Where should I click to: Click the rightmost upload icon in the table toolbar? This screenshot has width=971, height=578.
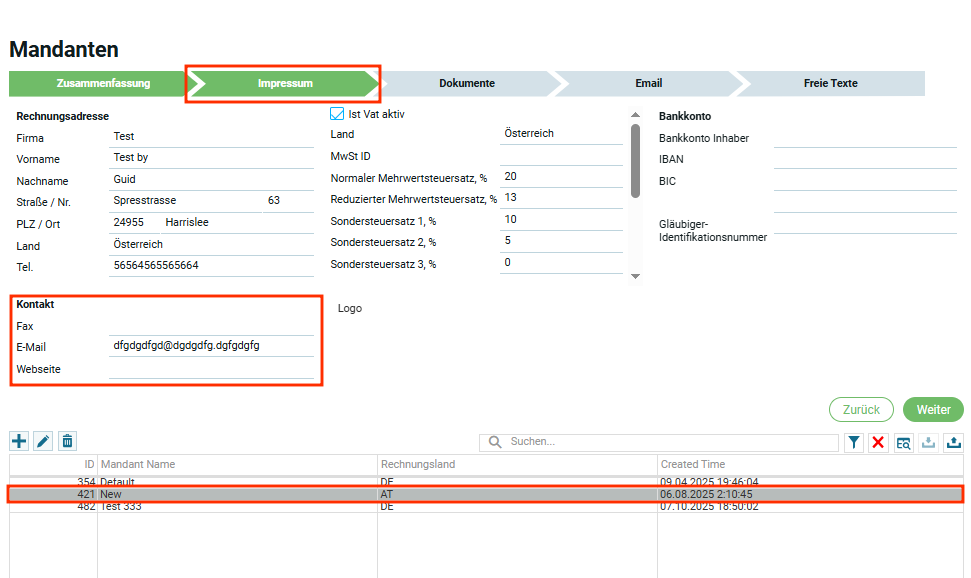(x=953, y=442)
